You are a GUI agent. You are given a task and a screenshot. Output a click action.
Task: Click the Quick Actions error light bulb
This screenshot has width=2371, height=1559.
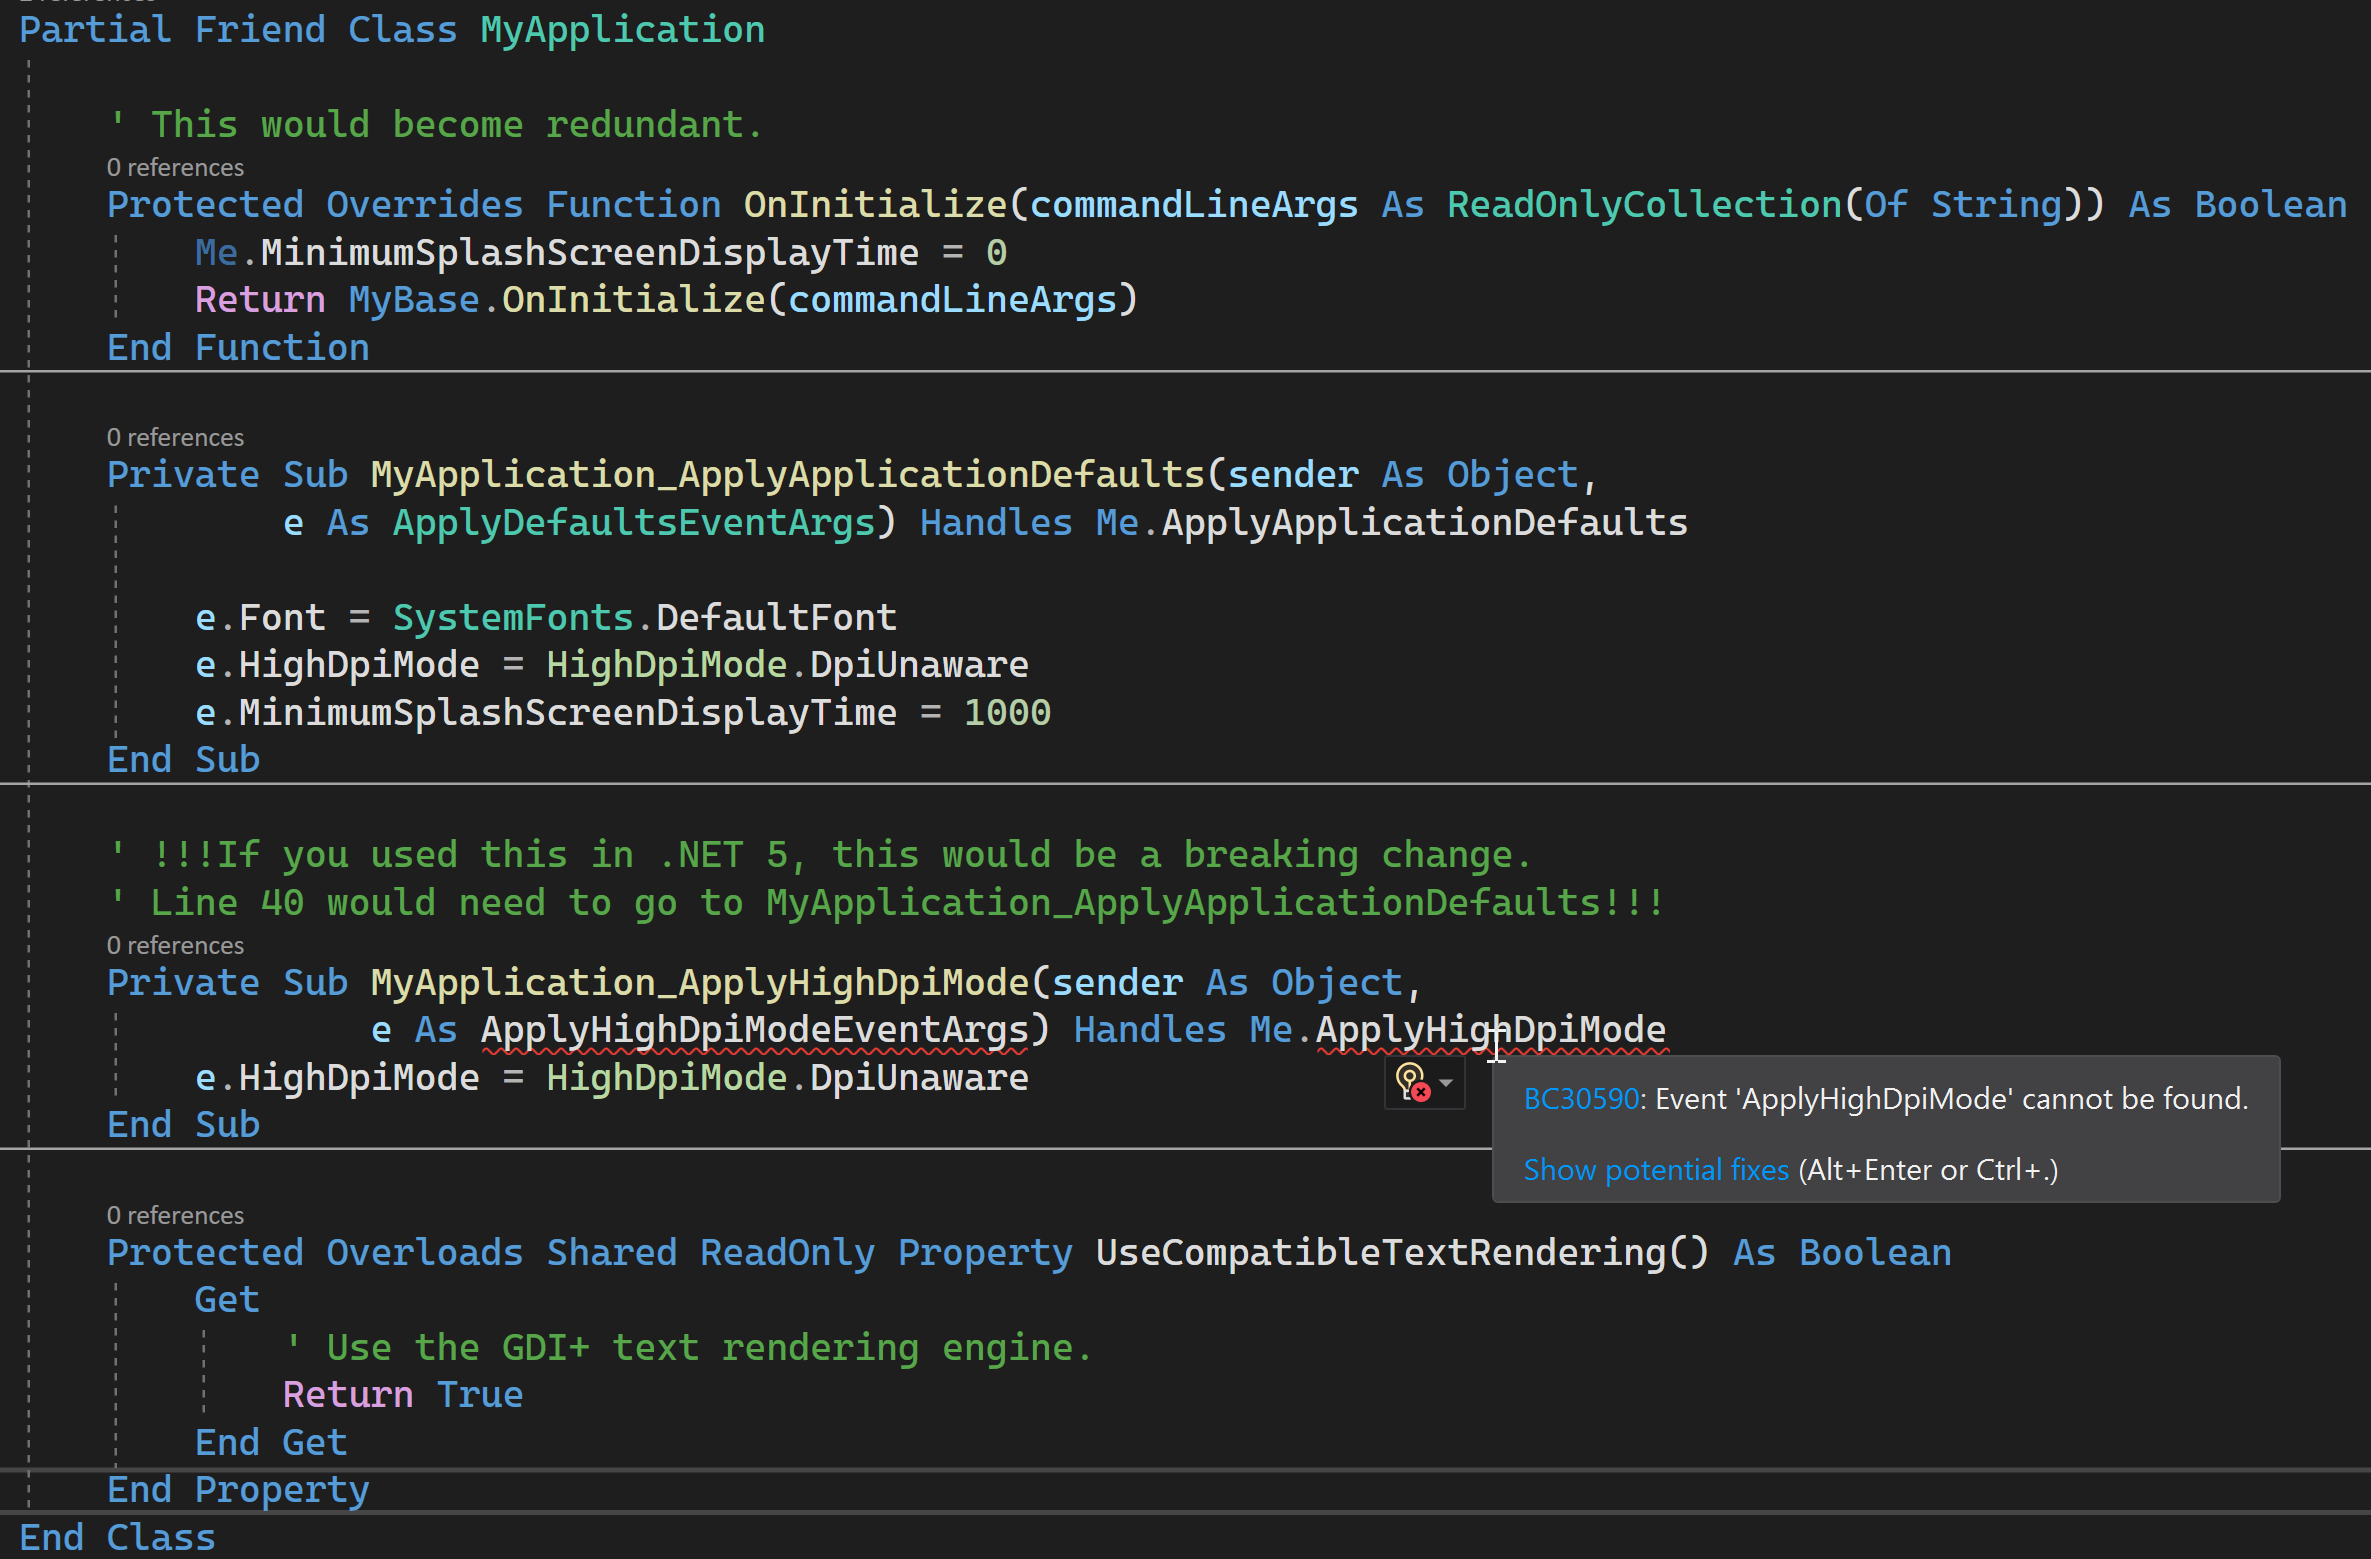[x=1410, y=1083]
